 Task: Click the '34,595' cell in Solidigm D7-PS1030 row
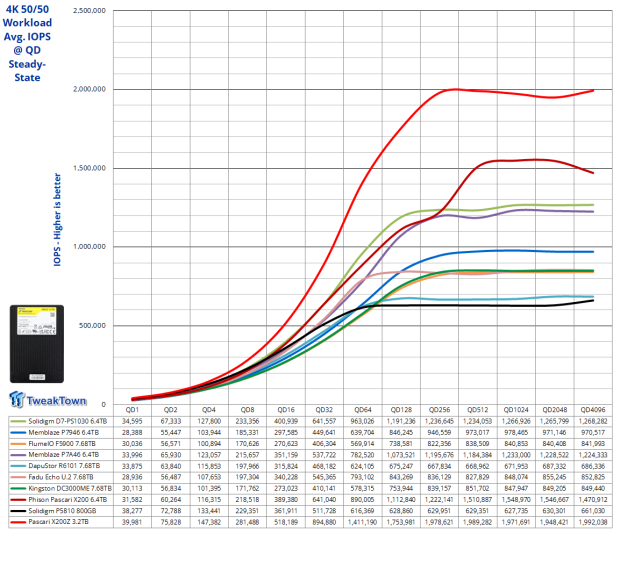pos(132,421)
